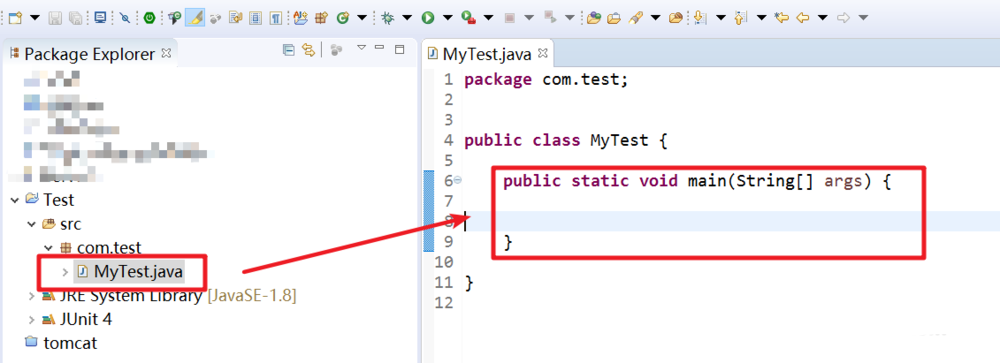
Task: Click 'package com.test;' code line
Action: (x=547, y=80)
